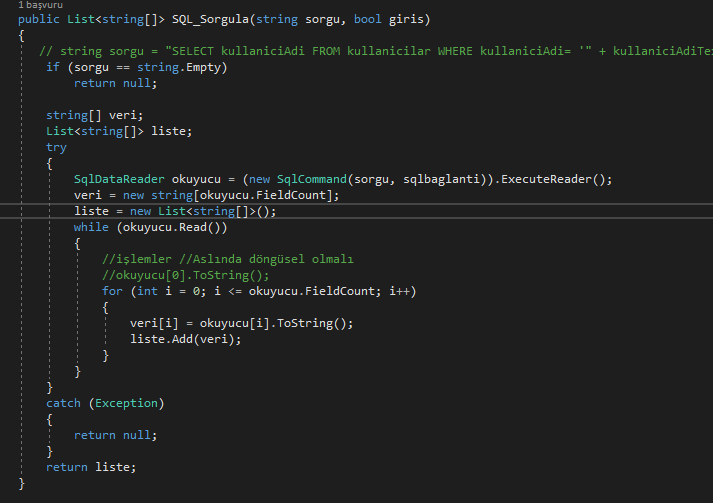Click the commented SELECT kullaniciAdi query line
The width and height of the screenshot is (713, 503).
coord(376,51)
